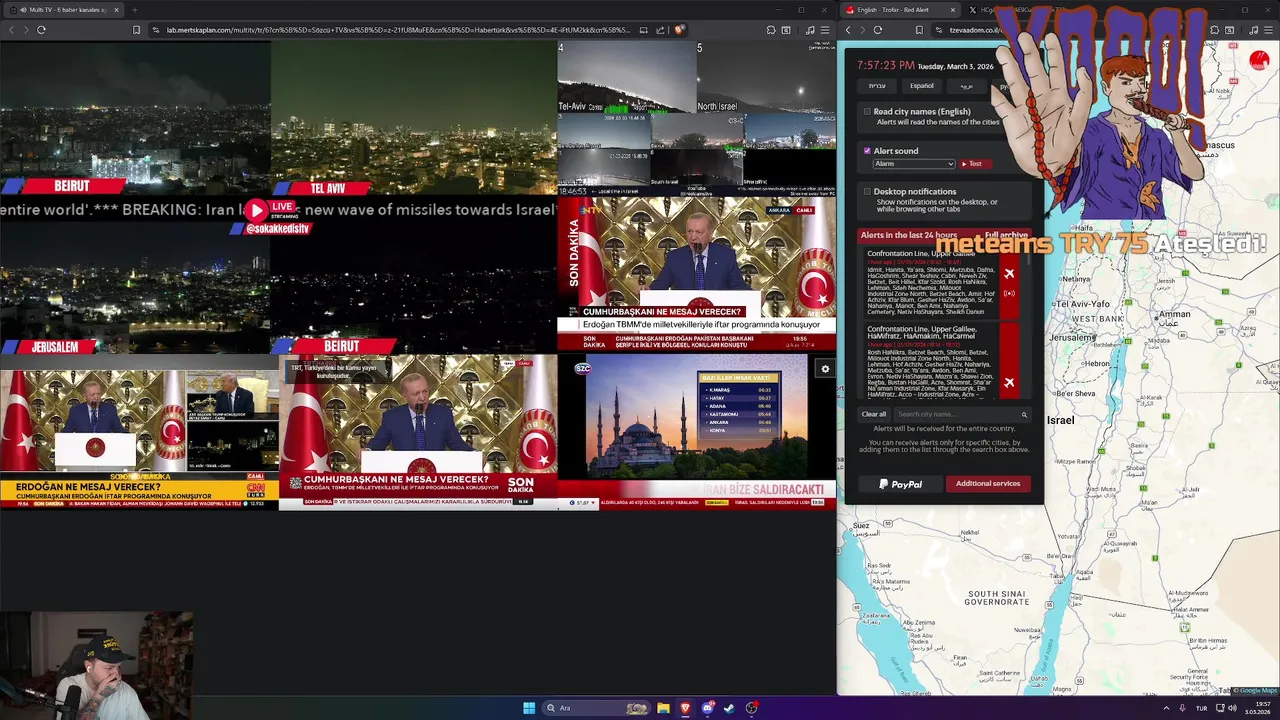The height and width of the screenshot is (720, 1280).
Task: Click Multi TV address bar URL
Action: coord(400,30)
